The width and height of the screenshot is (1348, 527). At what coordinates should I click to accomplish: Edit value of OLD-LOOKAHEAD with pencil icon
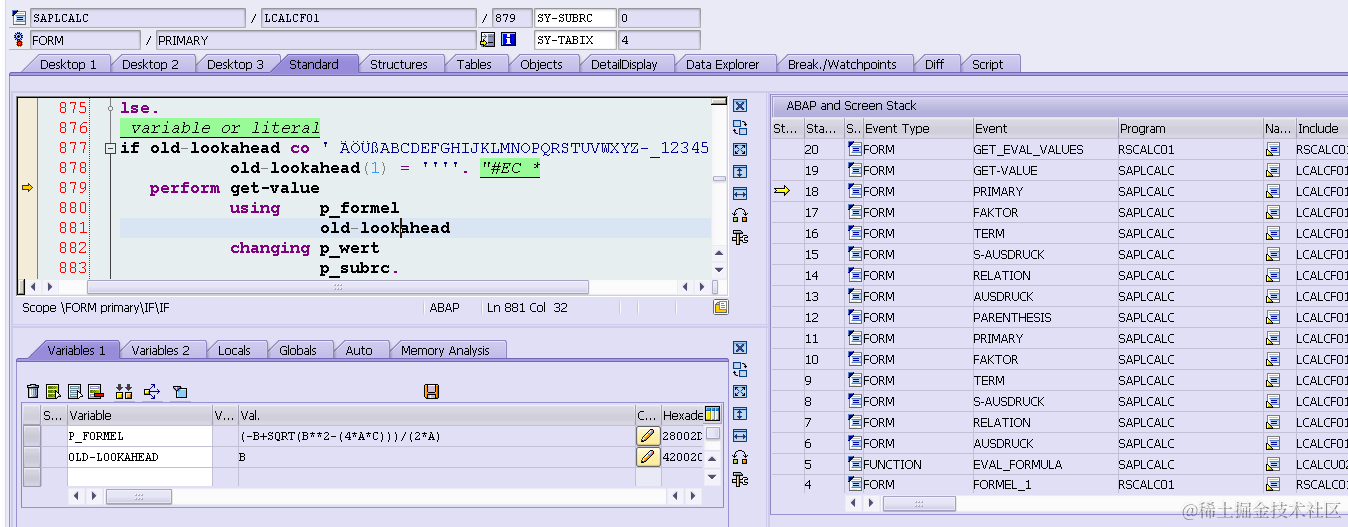click(x=647, y=457)
